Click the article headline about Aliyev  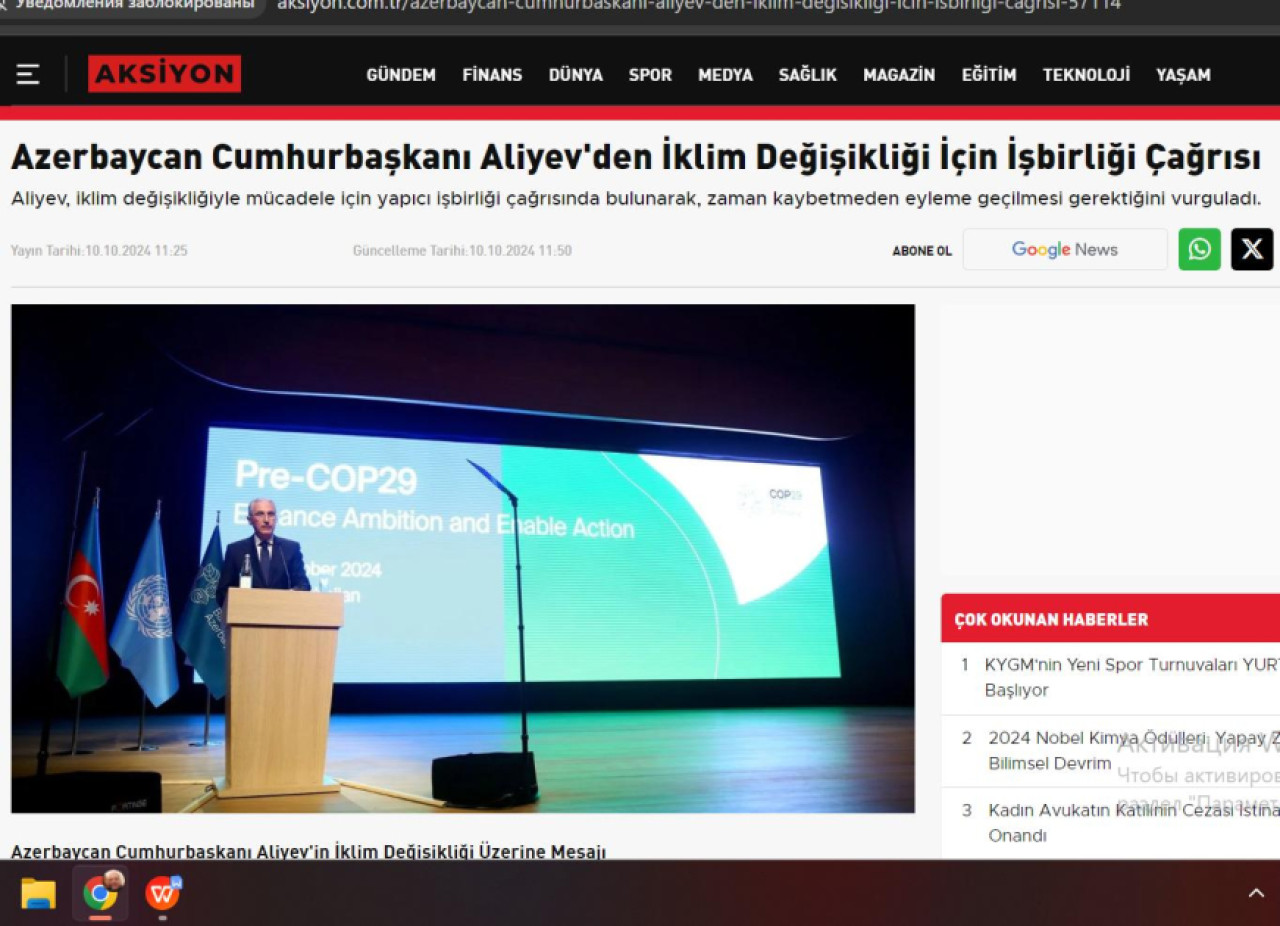coord(636,157)
